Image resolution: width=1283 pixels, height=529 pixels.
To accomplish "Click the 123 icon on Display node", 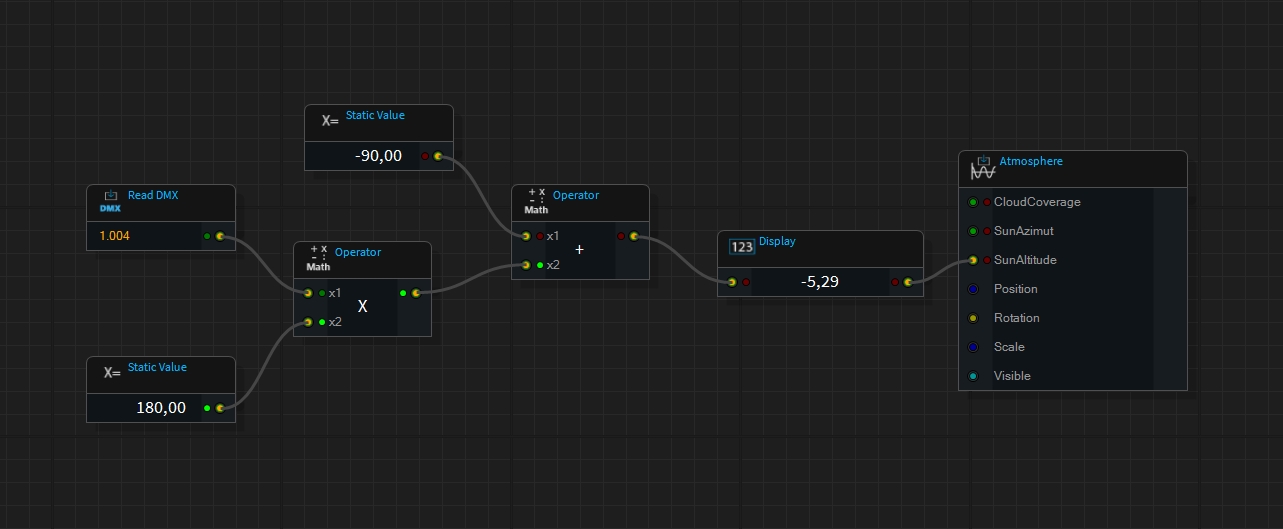I will point(742,247).
